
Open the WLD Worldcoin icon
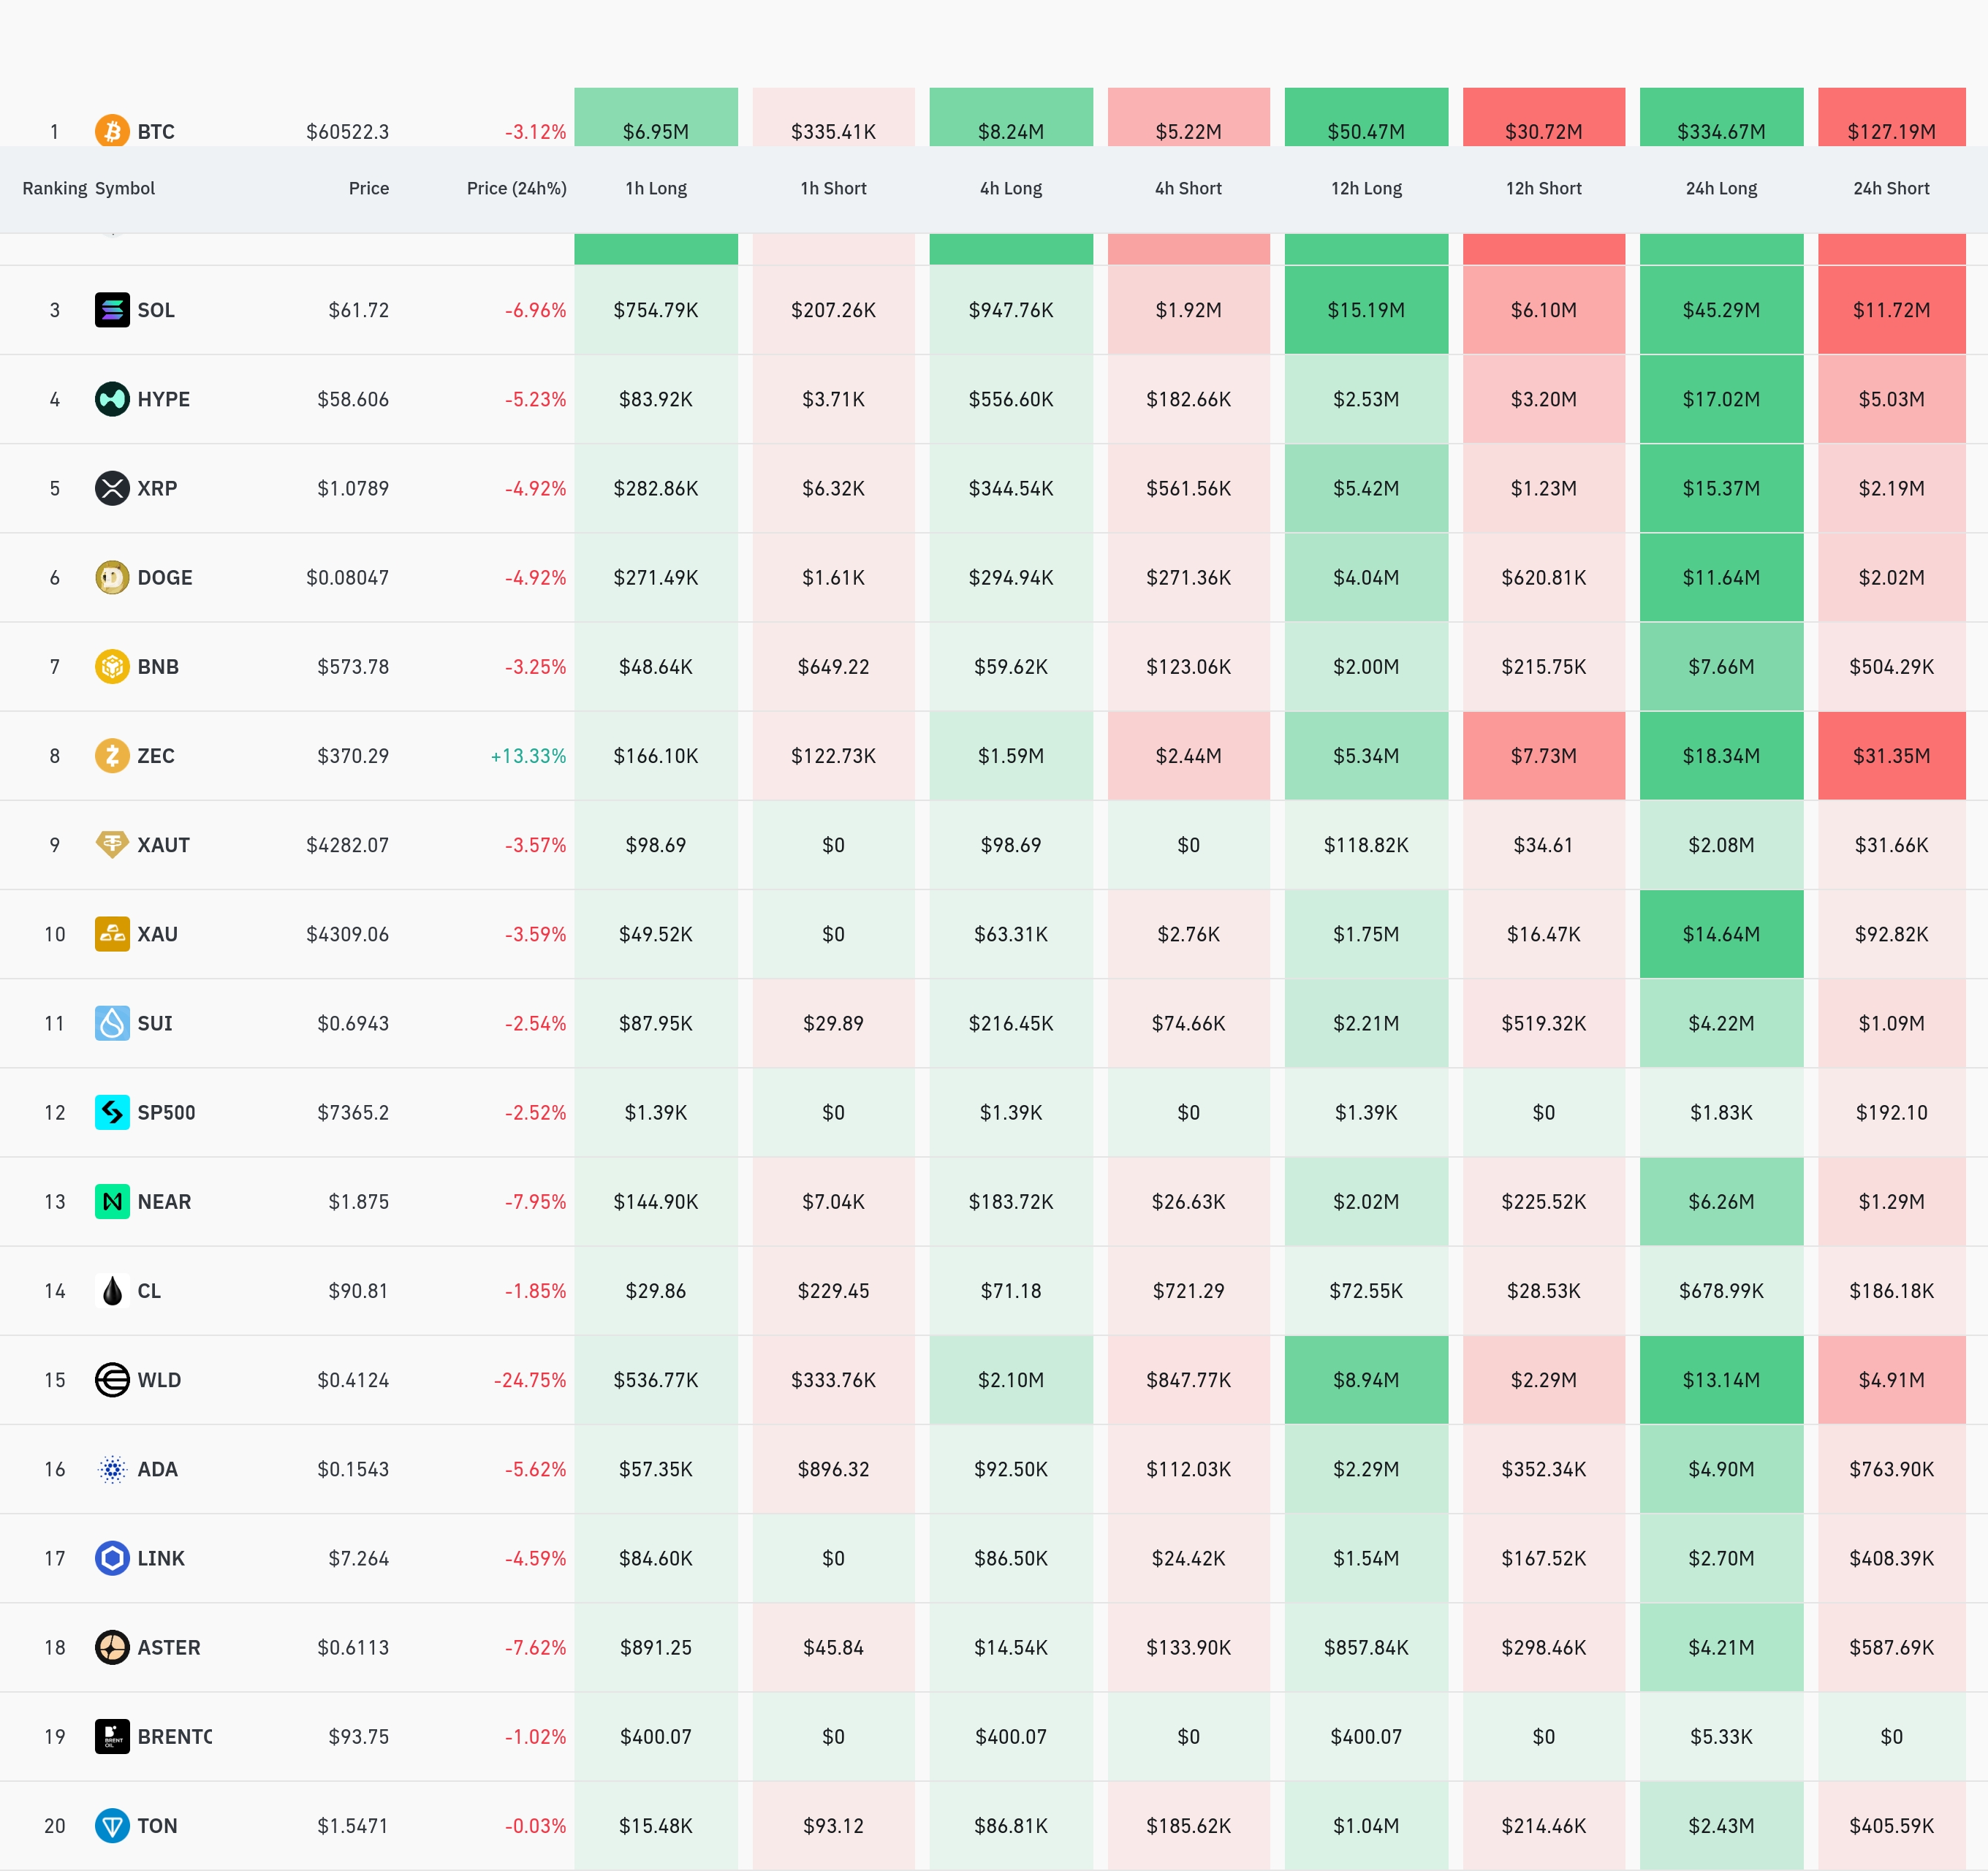pos(112,1380)
